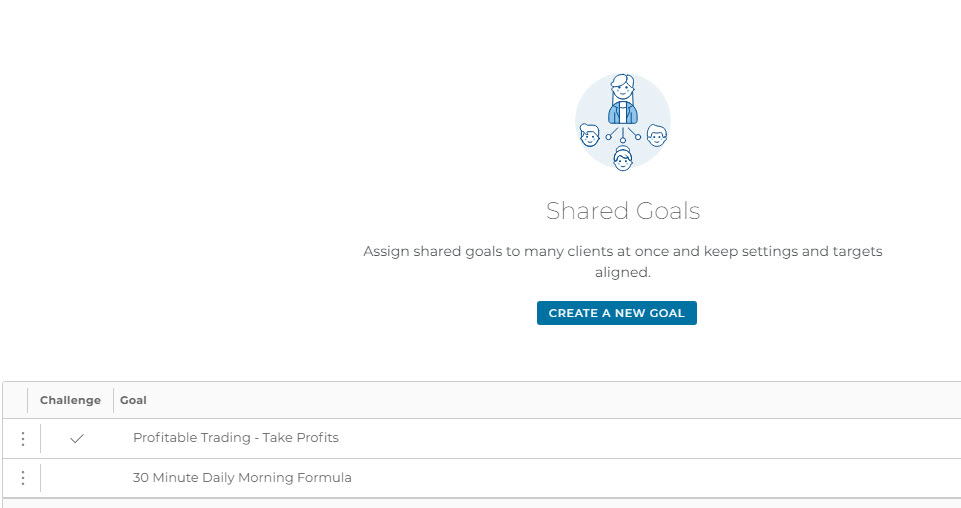Viewport: 961px width, 508px height.
Task: Click the connector node below the coach figure
Action: tap(623, 140)
